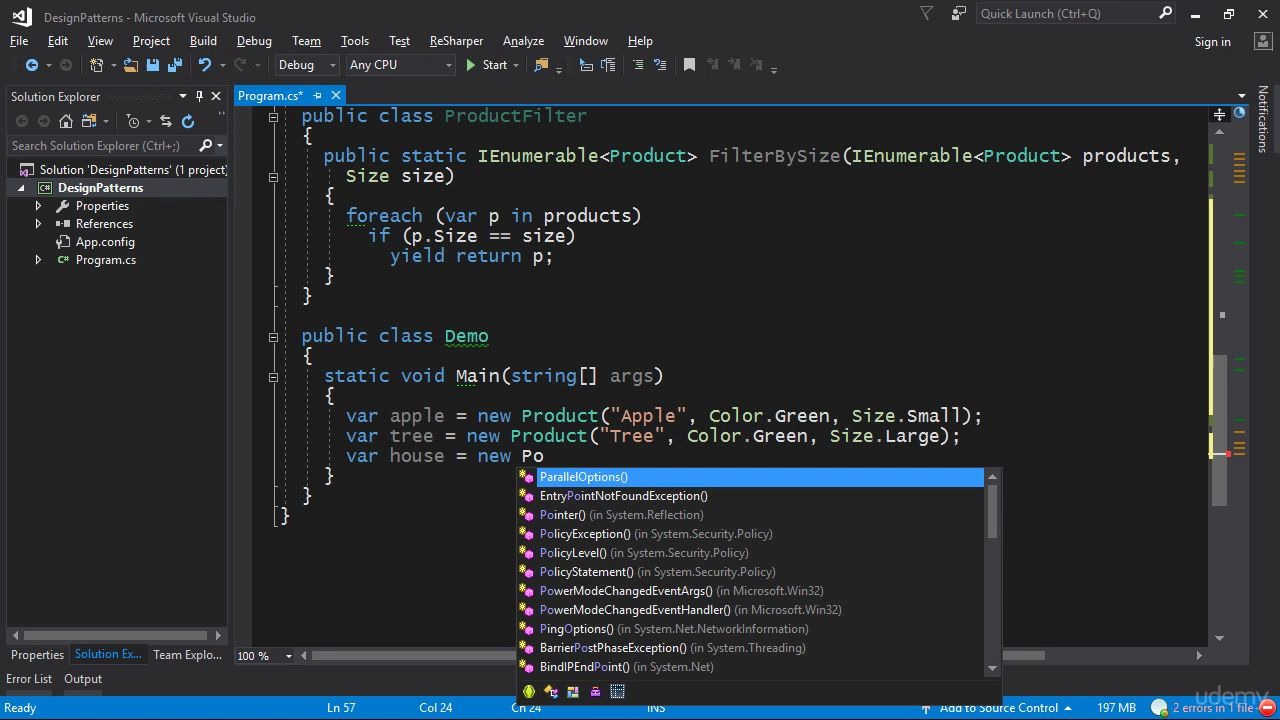Click the 2 errors in 1 file indicator
Viewport: 1280px width, 720px height.
[1205, 707]
